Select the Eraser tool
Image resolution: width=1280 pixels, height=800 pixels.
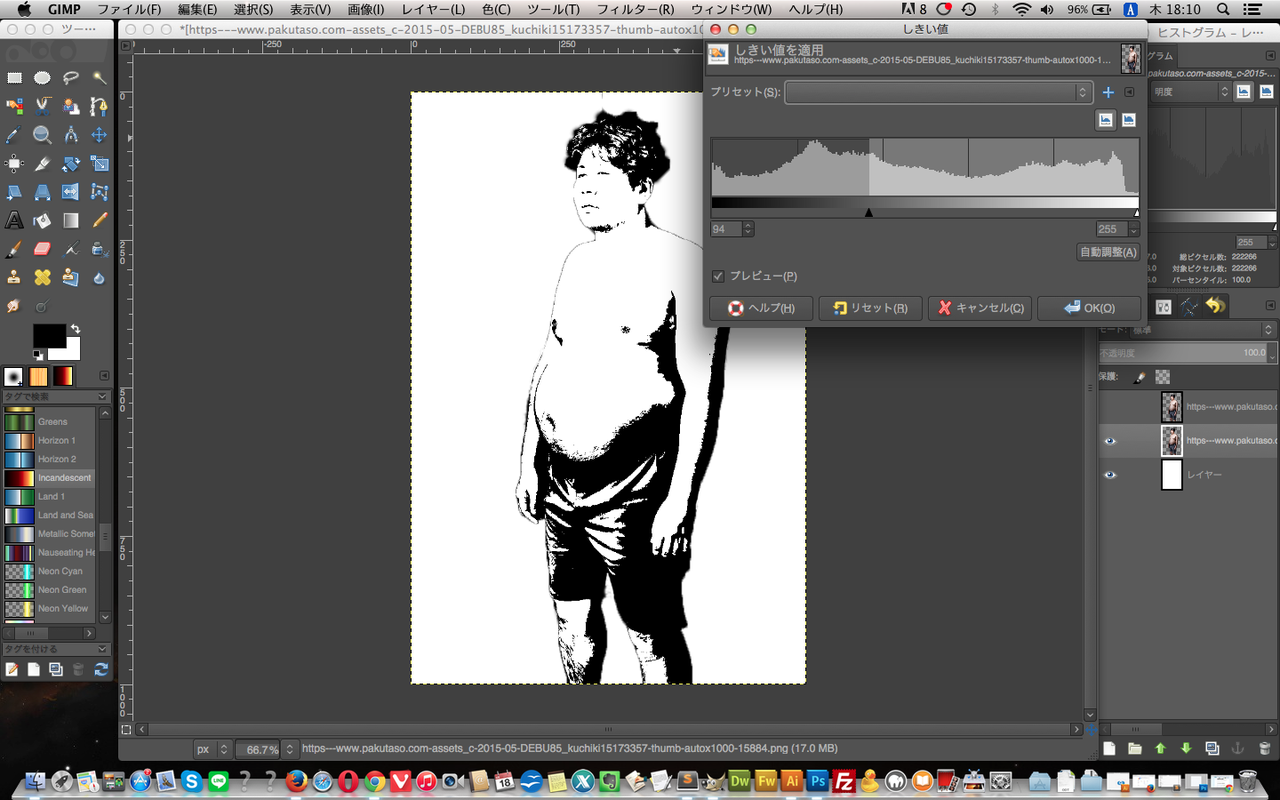[42, 249]
